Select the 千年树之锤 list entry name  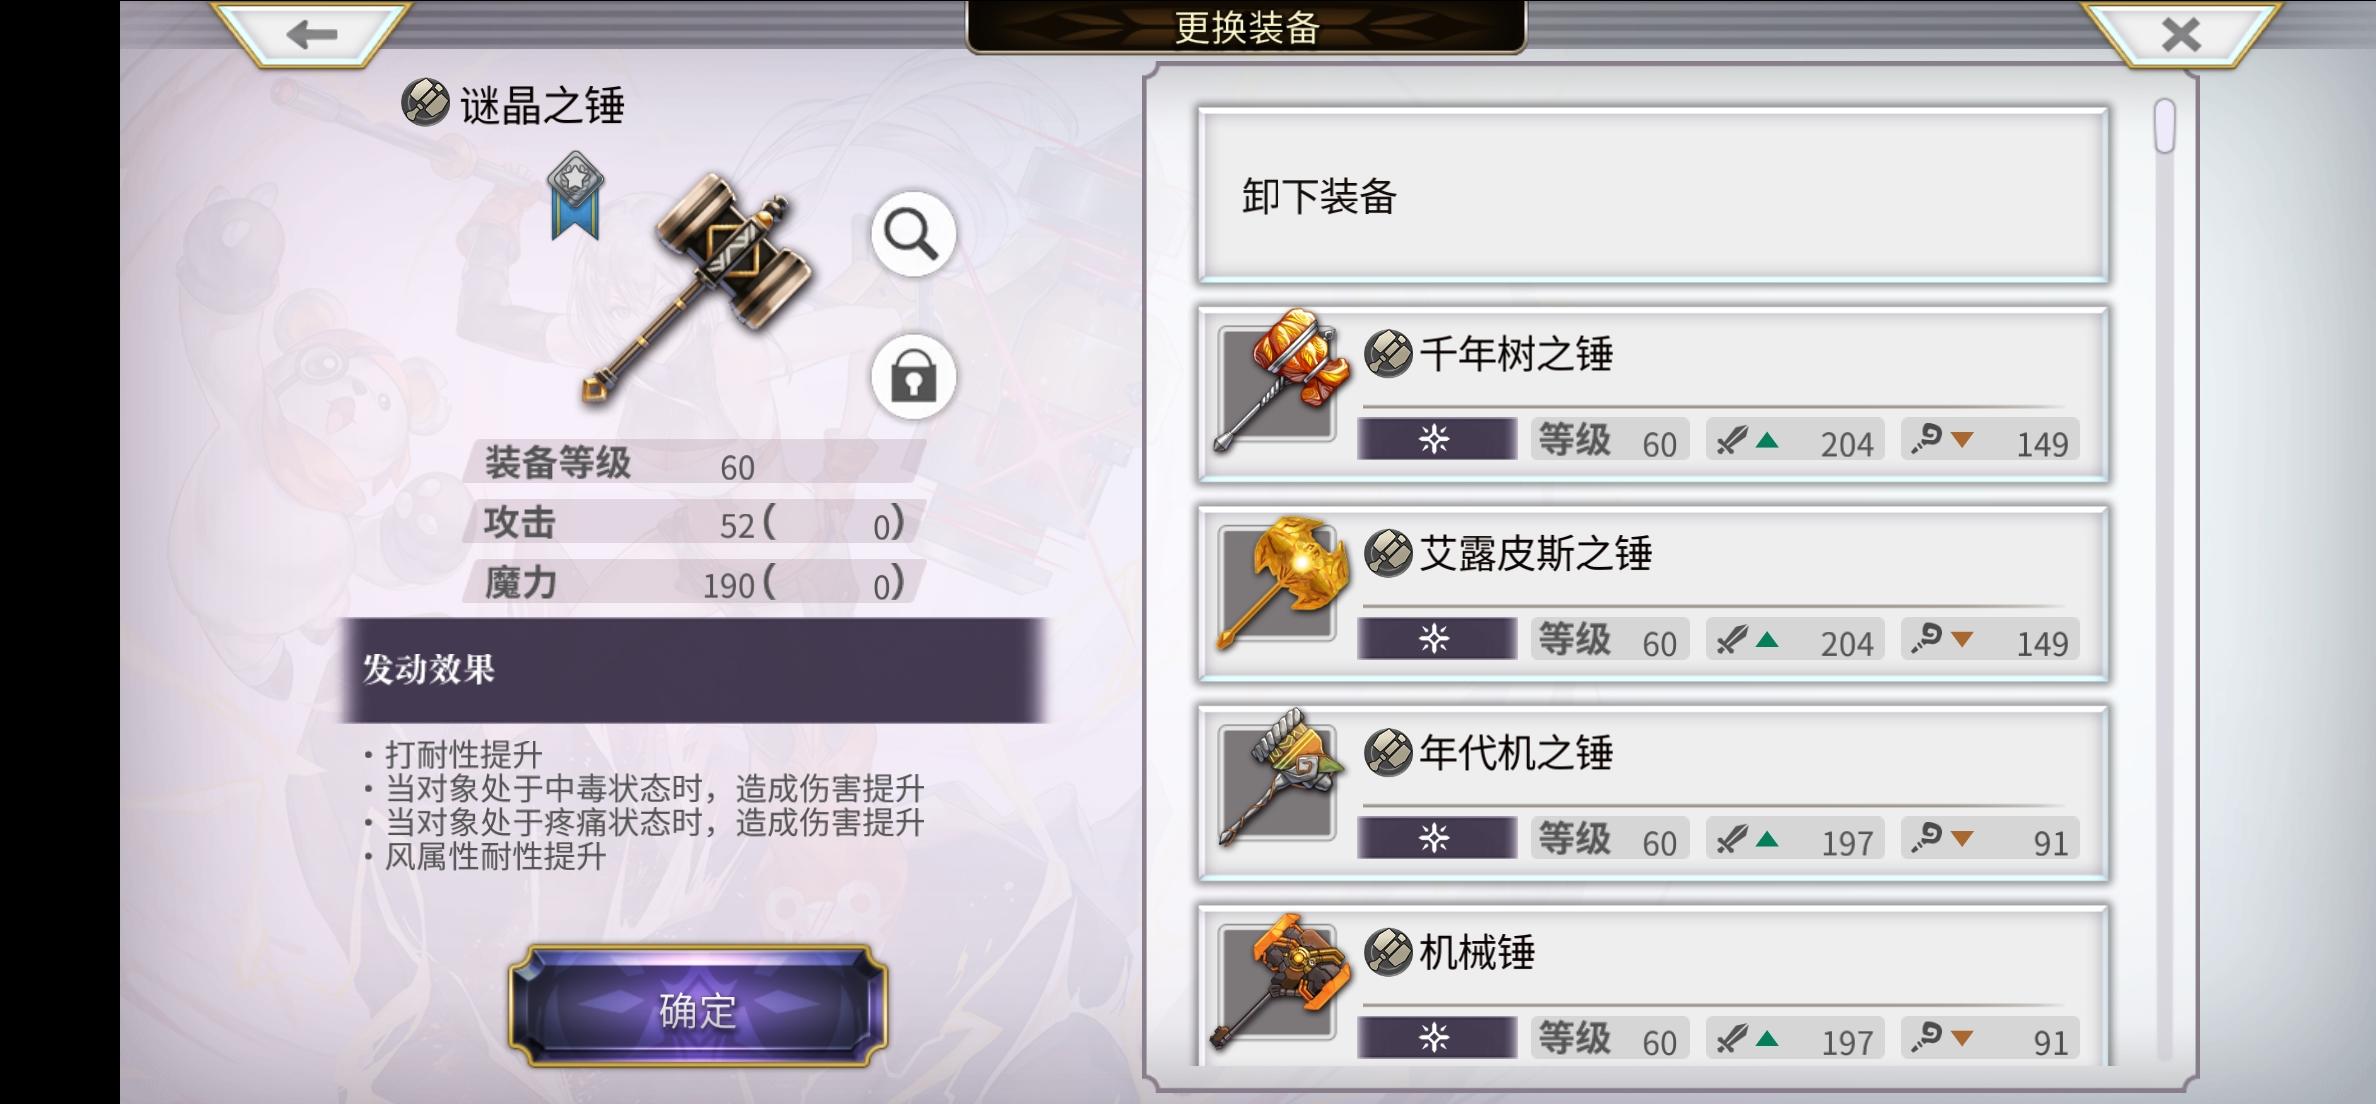pos(1516,354)
